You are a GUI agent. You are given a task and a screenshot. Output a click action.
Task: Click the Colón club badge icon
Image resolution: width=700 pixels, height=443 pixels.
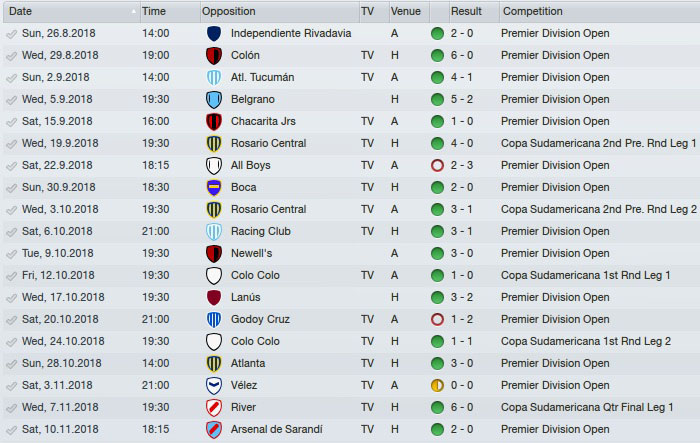click(213, 55)
